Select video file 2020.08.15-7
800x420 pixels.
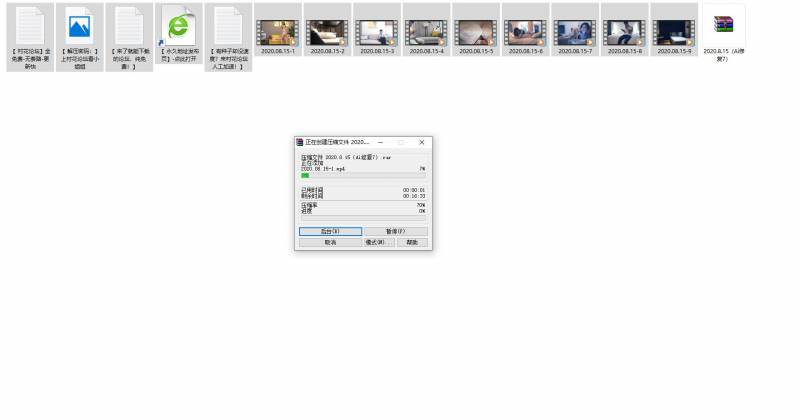(x=574, y=32)
